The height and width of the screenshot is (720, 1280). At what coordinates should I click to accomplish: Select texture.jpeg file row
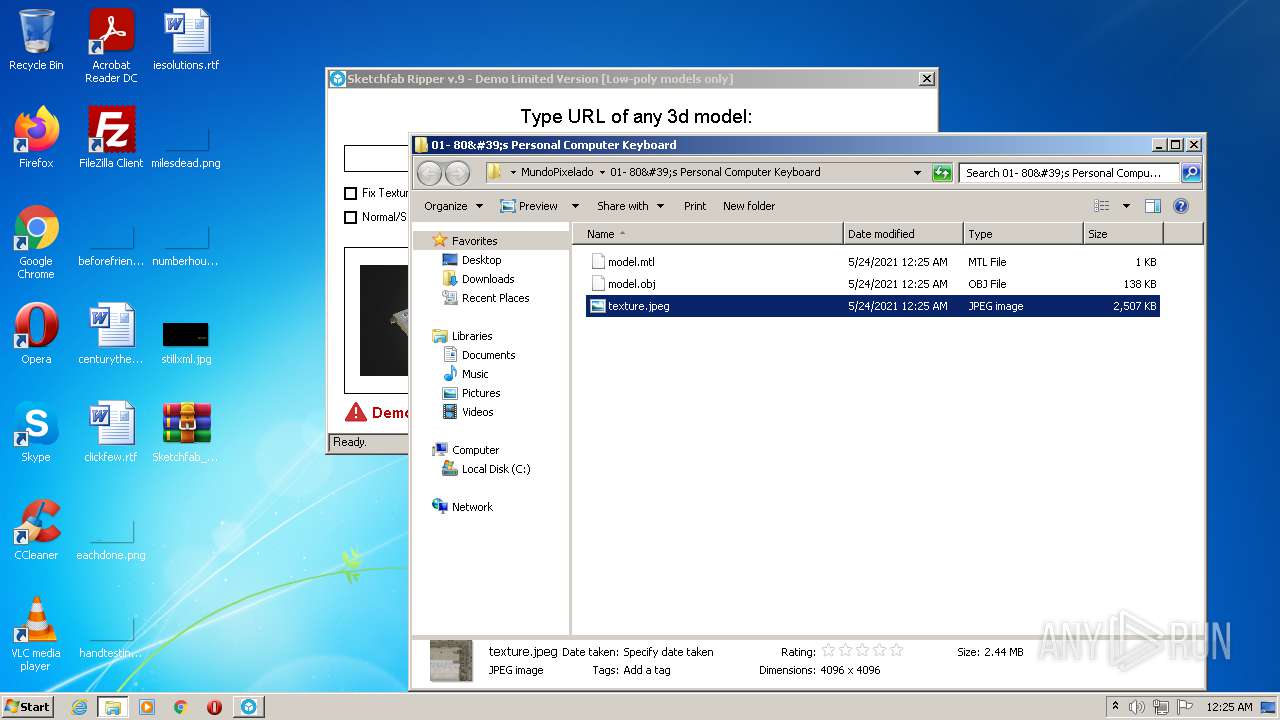[x=872, y=306]
